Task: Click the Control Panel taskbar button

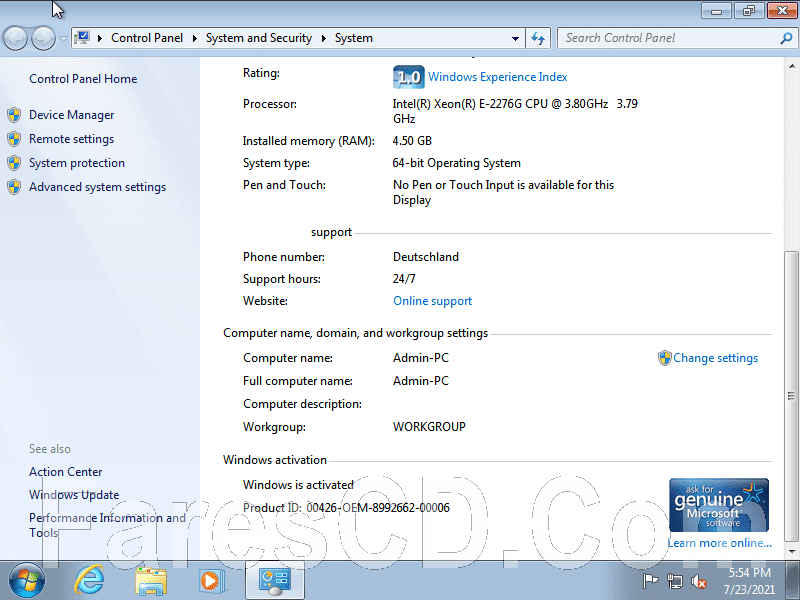Action: [x=275, y=581]
